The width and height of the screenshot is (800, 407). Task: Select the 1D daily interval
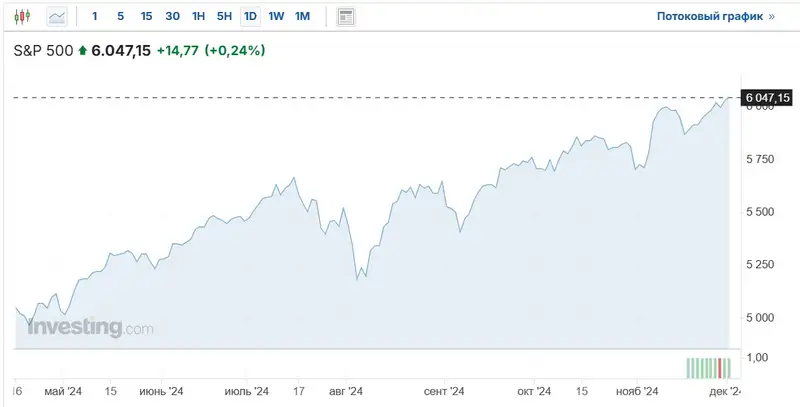click(250, 17)
